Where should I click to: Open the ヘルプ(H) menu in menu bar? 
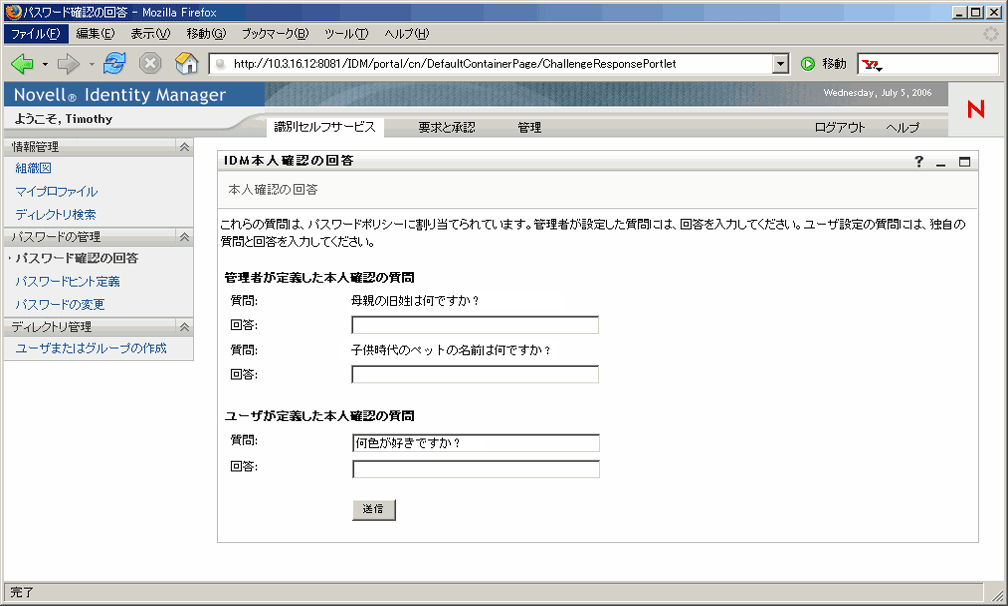click(406, 33)
